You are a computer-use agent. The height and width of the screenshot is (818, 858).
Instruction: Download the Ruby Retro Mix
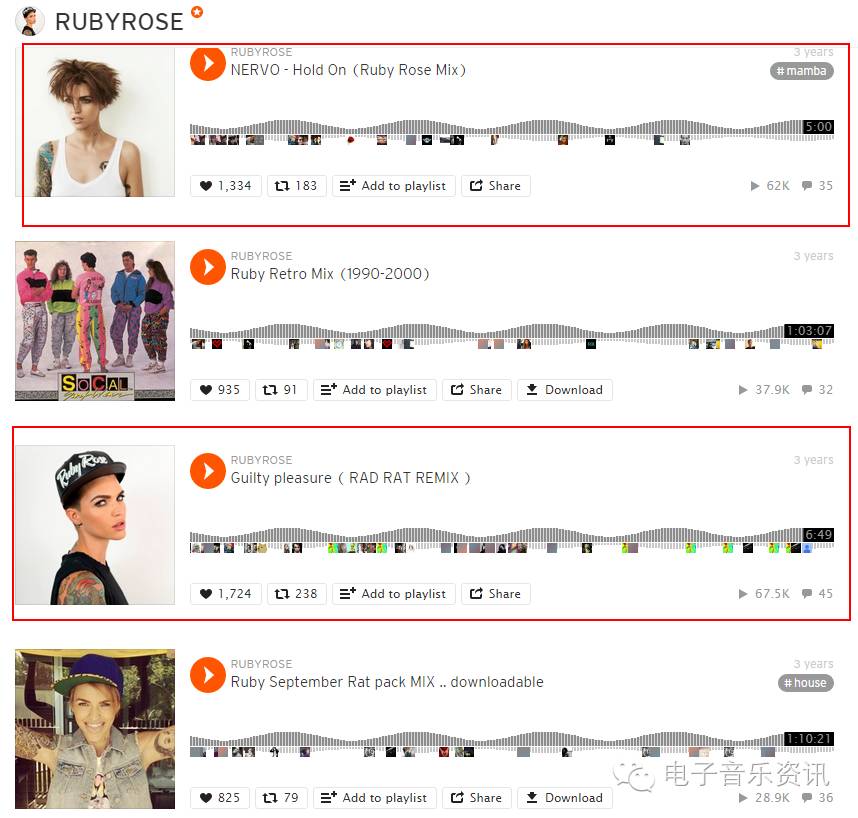(564, 390)
